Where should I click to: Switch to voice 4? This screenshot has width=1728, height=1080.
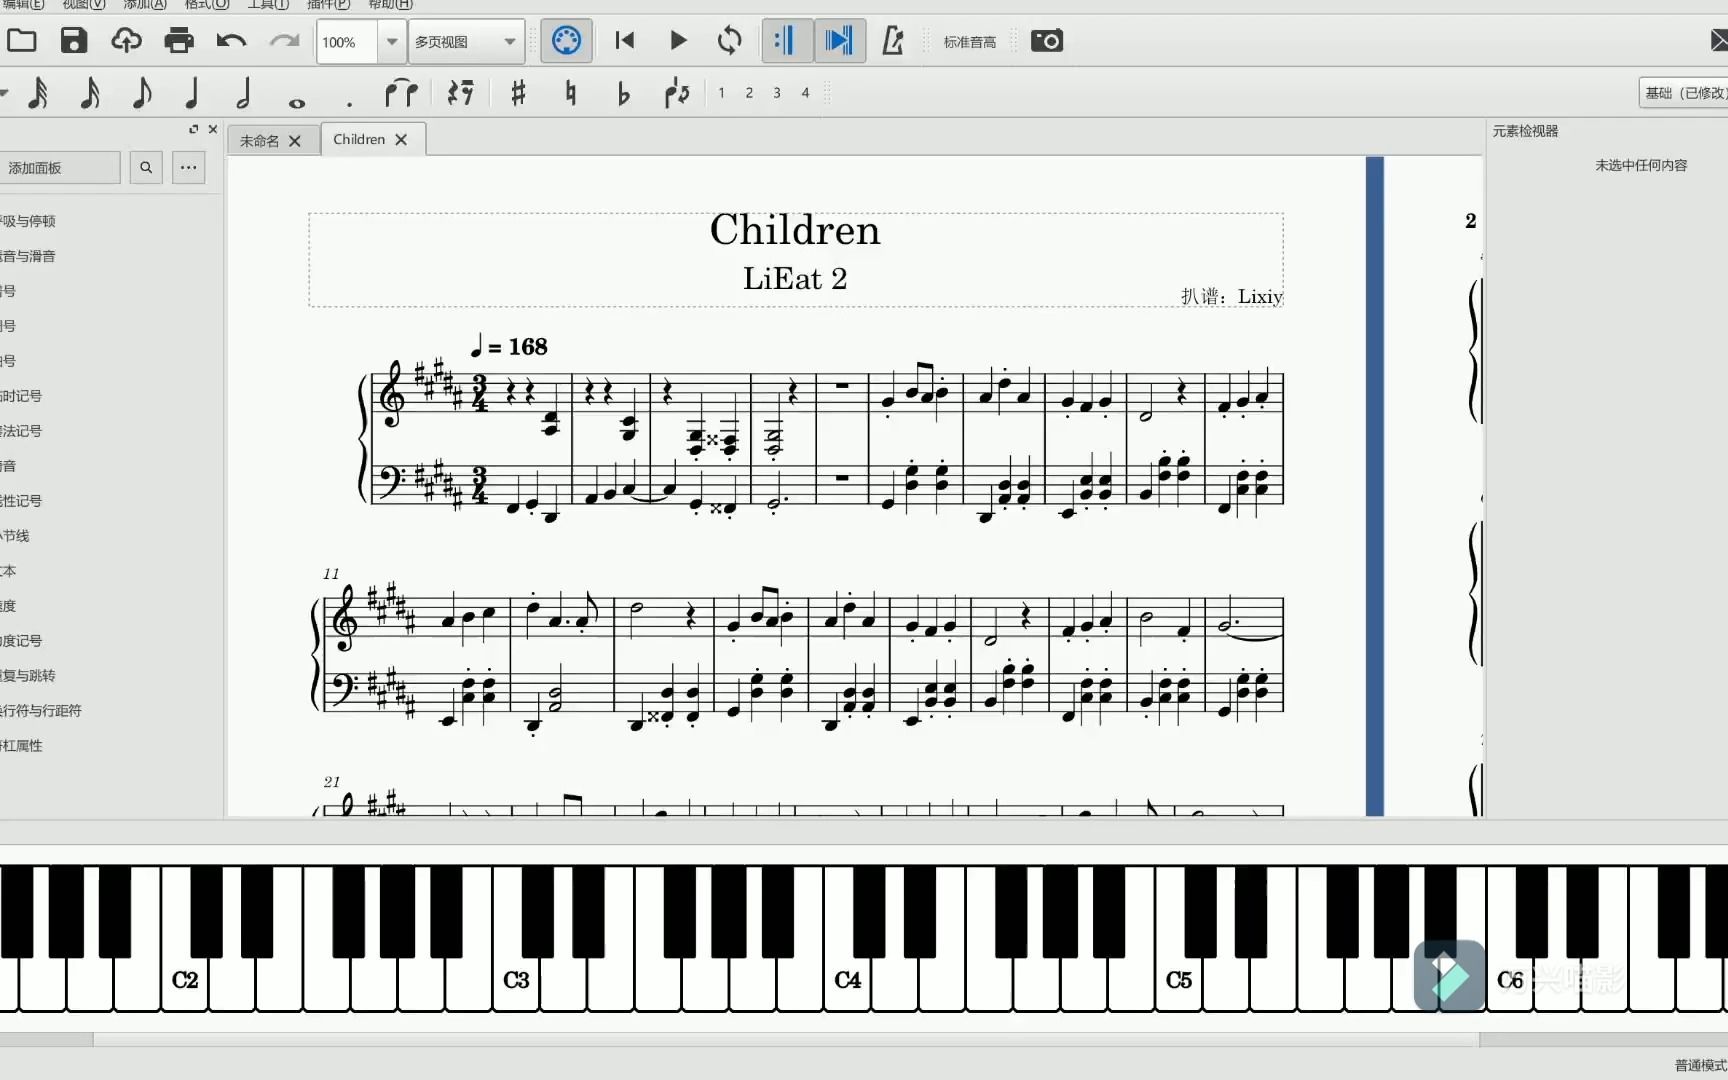pyautogui.click(x=805, y=93)
